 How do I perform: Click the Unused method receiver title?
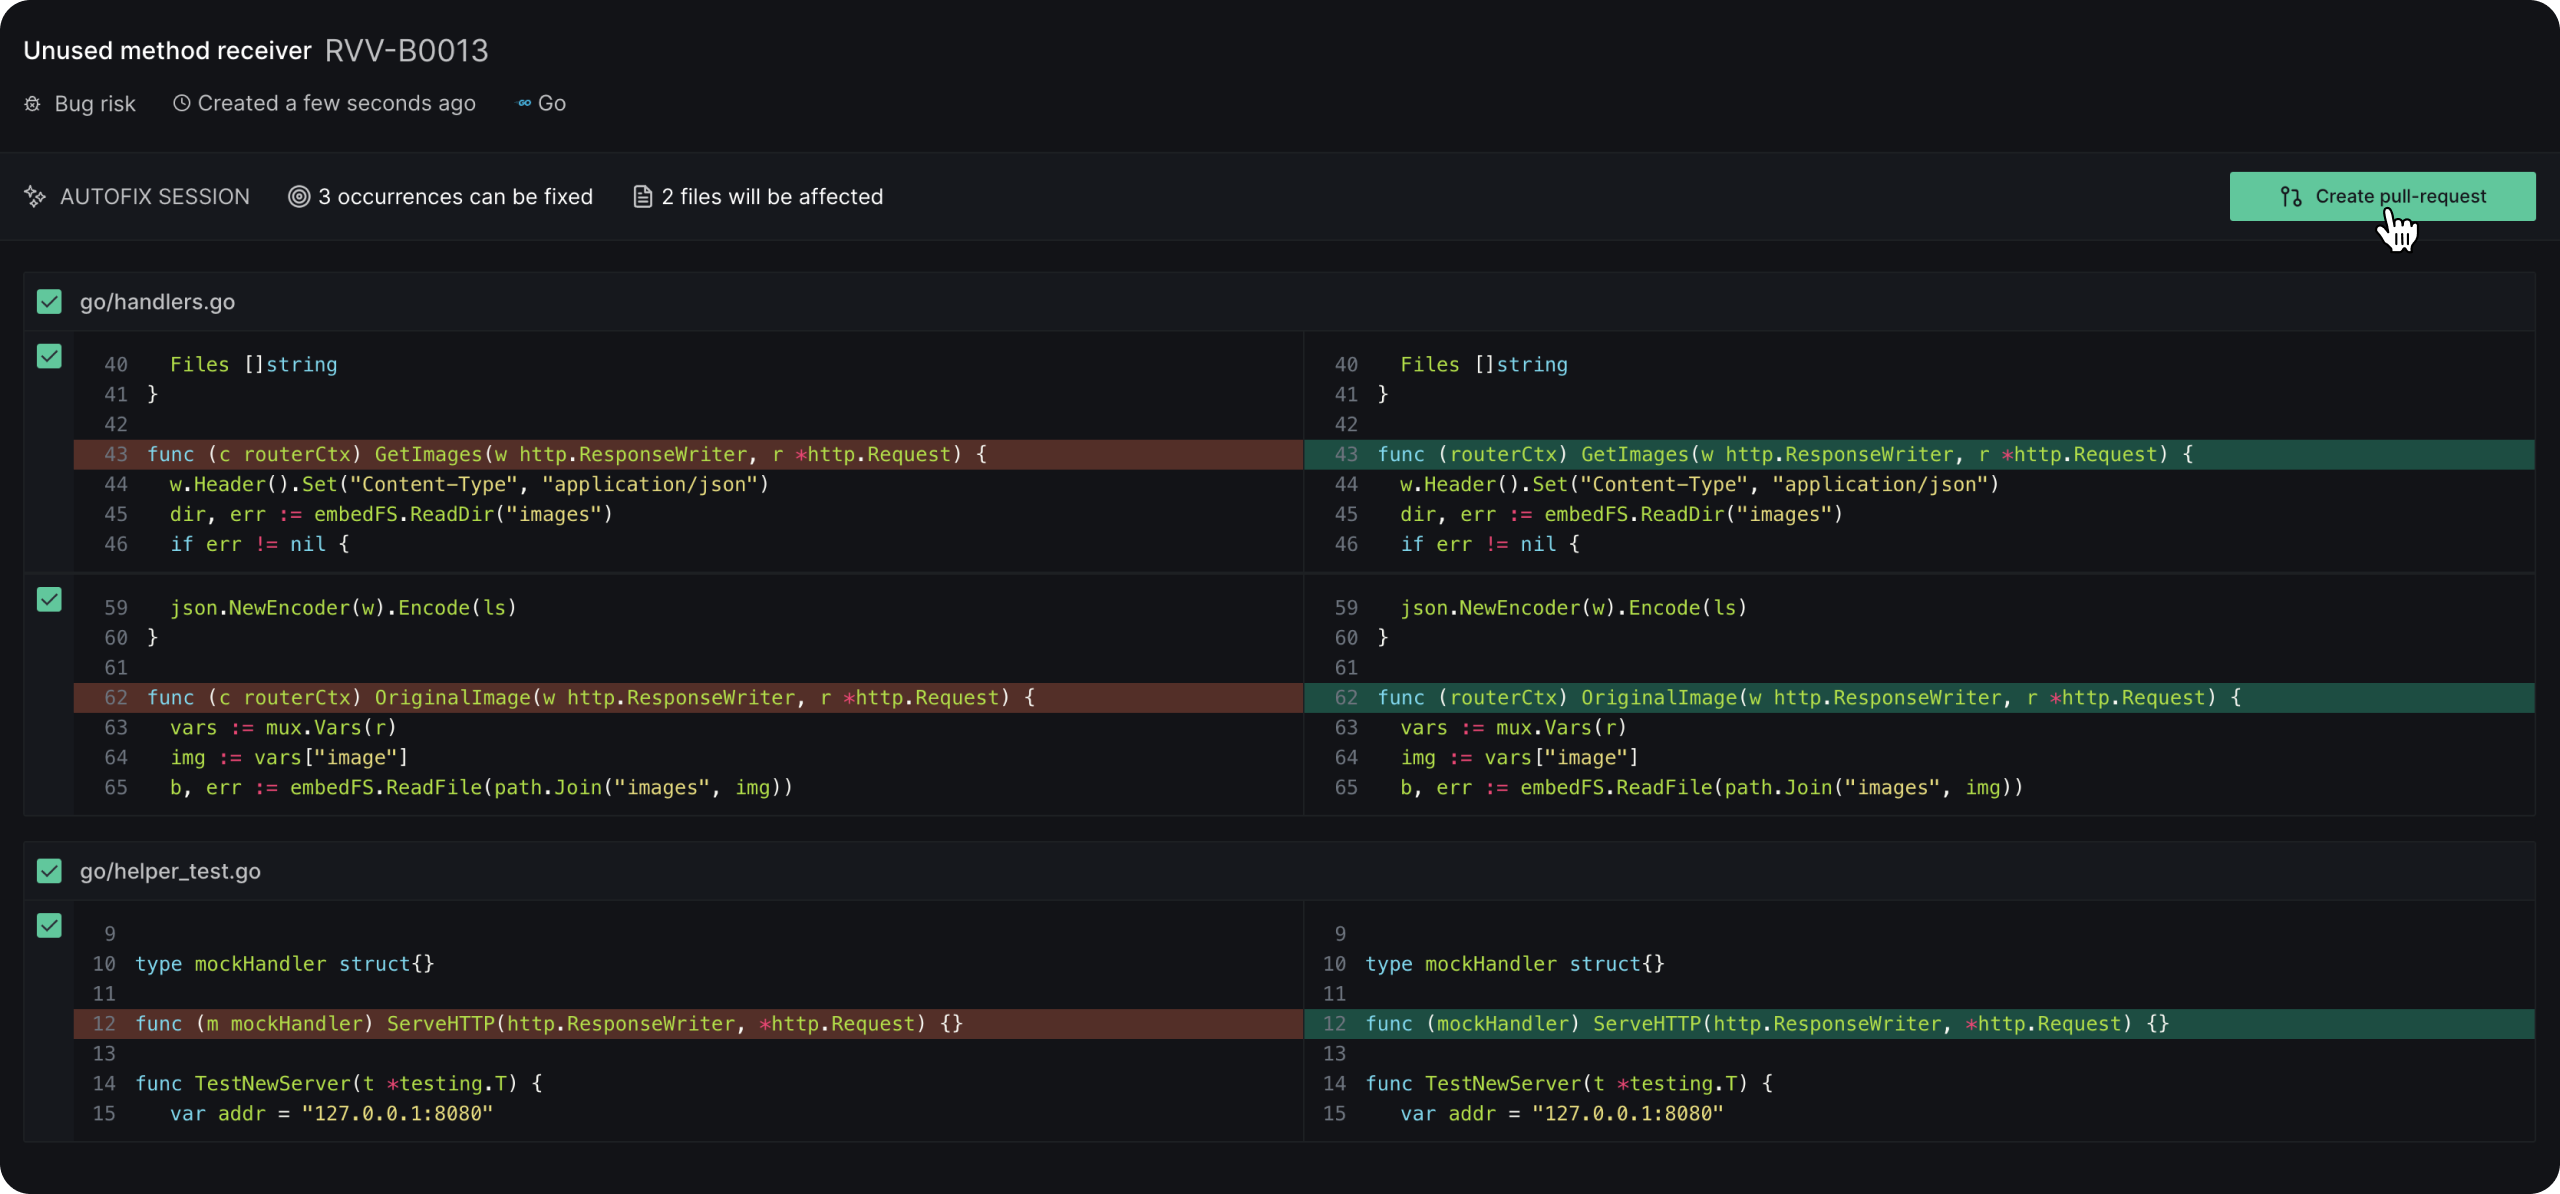[167, 51]
